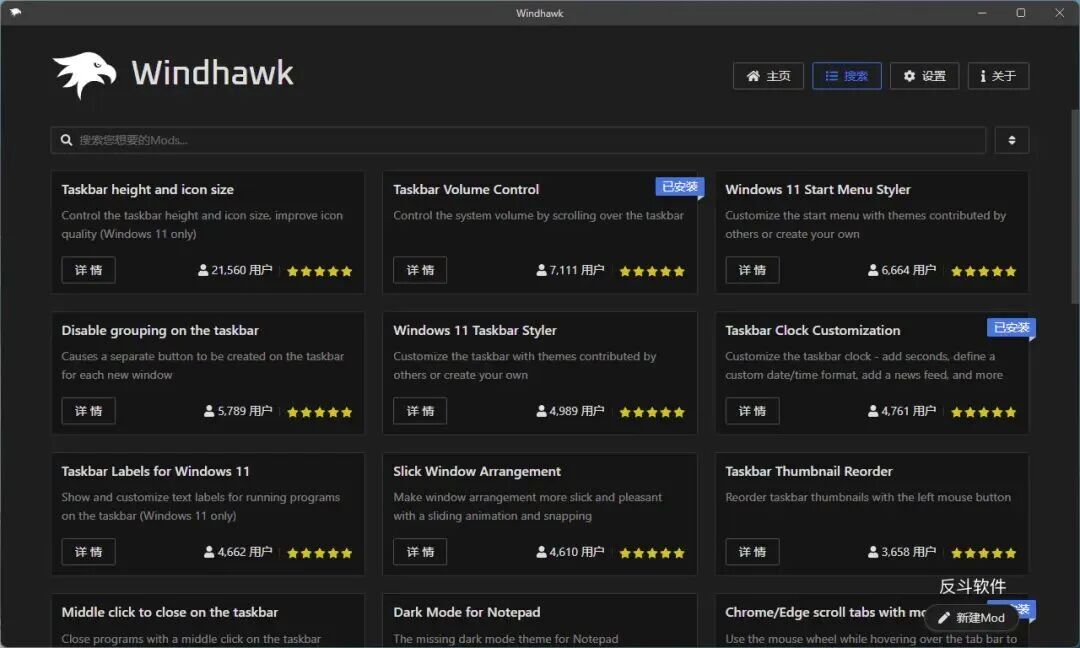Image resolution: width=1080 pixels, height=648 pixels.
Task: Click star rating of Slick Window Arrangement
Action: click(652, 553)
